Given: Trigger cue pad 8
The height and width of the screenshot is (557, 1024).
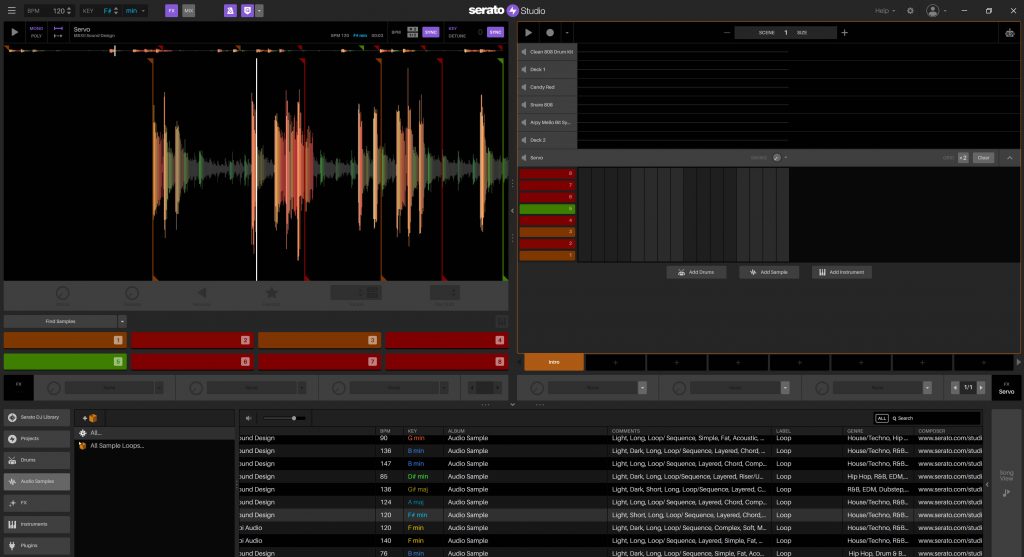Looking at the screenshot, I should 446,361.
